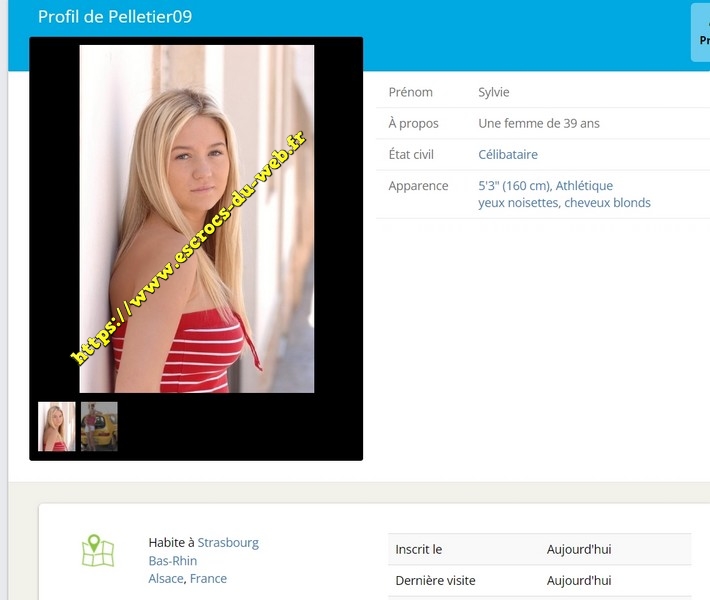This screenshot has height=600, width=710.
Task: Select the first small photo thumbnail
Action: (56, 426)
